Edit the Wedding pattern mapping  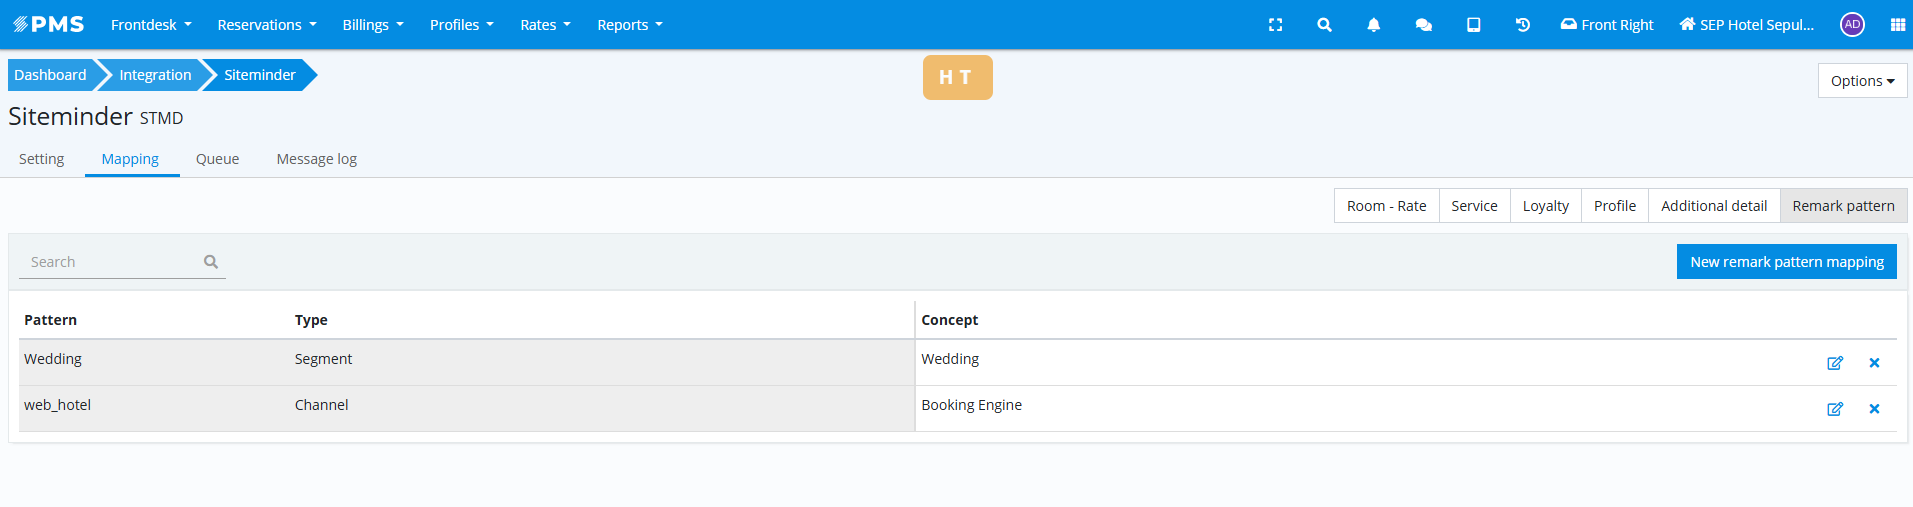1834,363
